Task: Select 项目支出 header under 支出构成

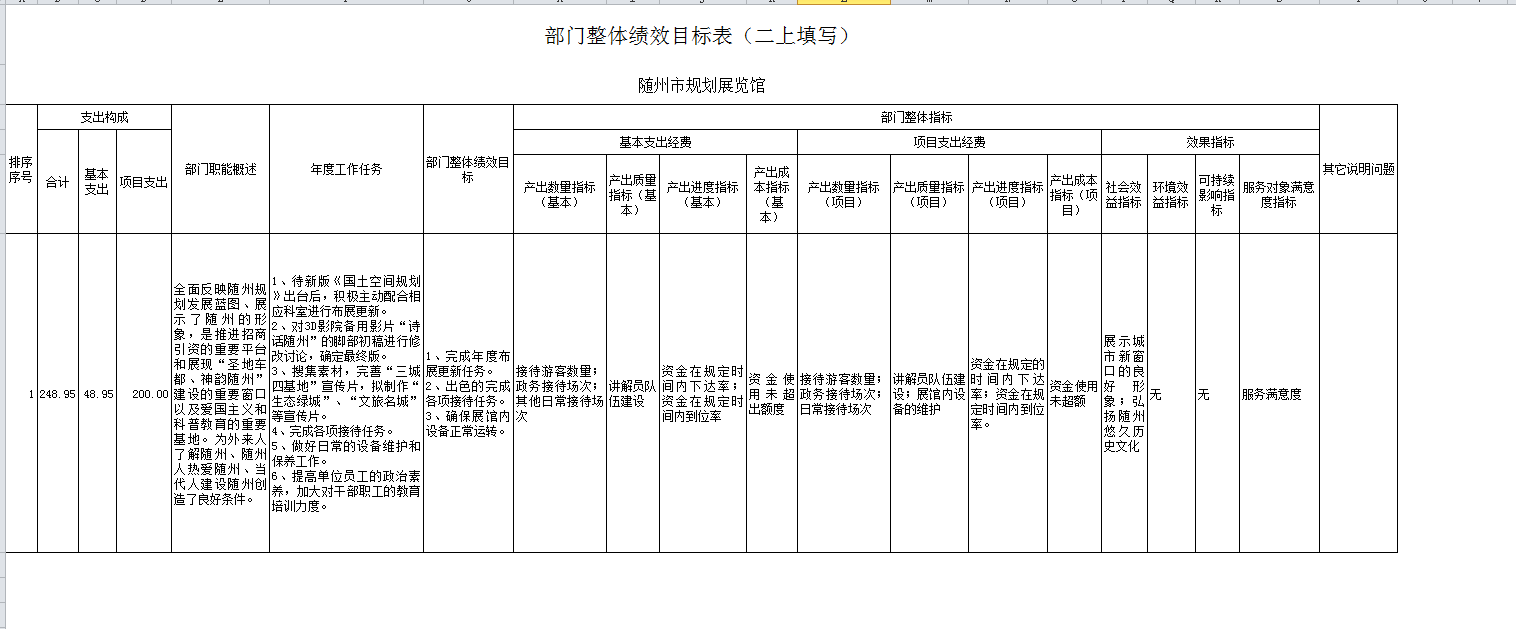Action: (144, 182)
